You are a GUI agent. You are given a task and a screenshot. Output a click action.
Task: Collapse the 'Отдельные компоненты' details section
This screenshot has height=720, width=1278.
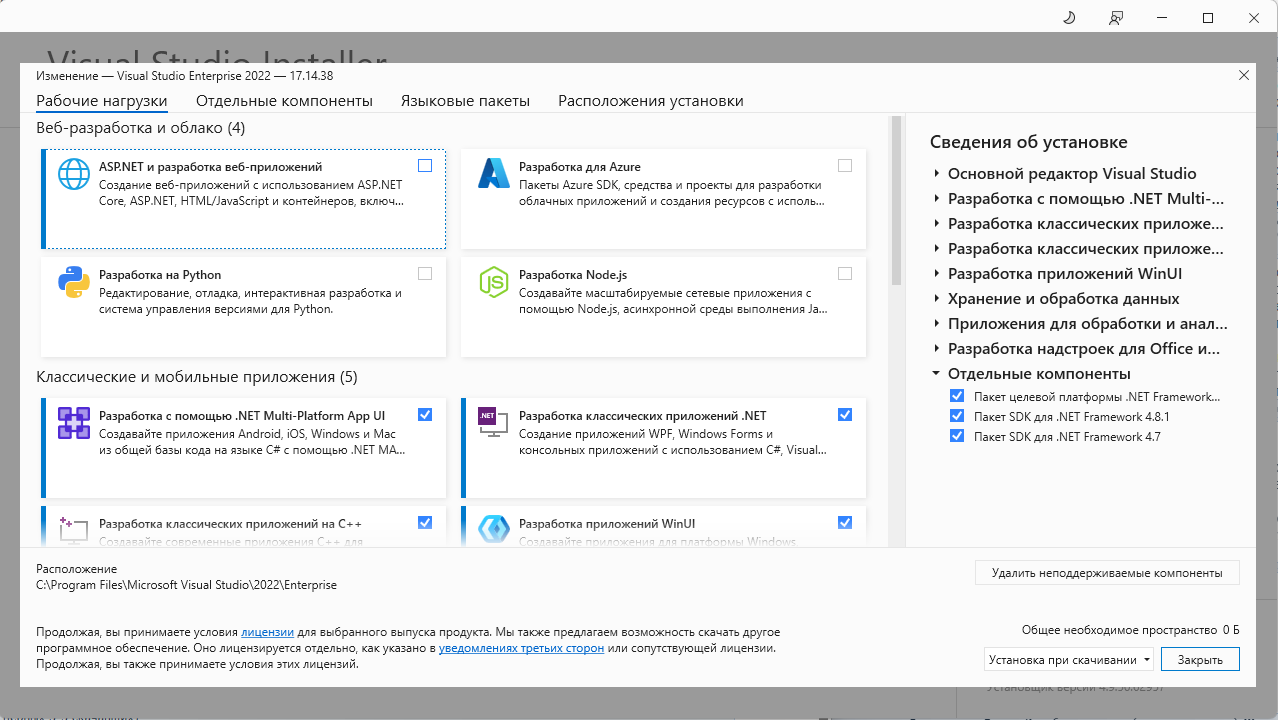[x=937, y=374]
